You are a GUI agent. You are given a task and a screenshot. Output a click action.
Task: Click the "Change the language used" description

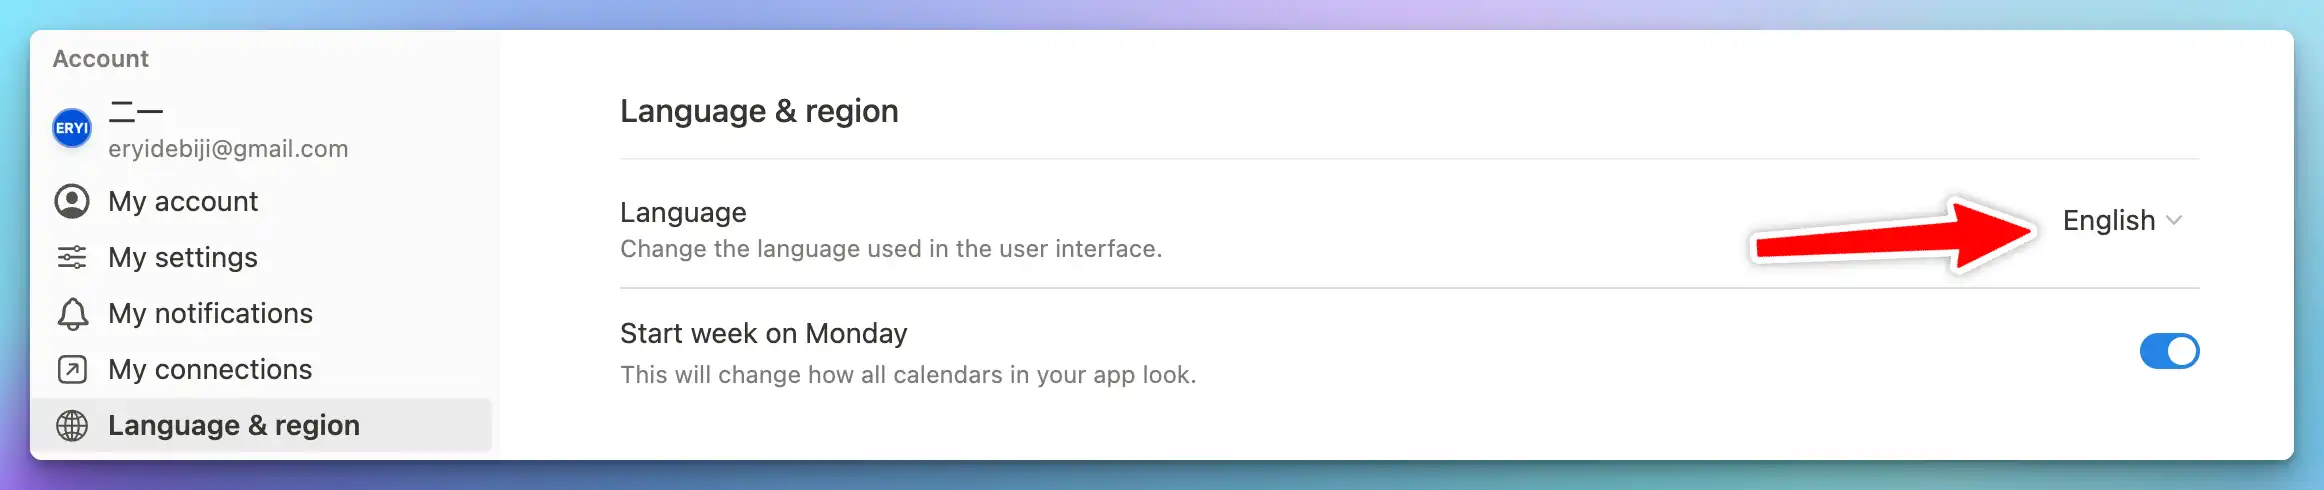click(x=890, y=249)
